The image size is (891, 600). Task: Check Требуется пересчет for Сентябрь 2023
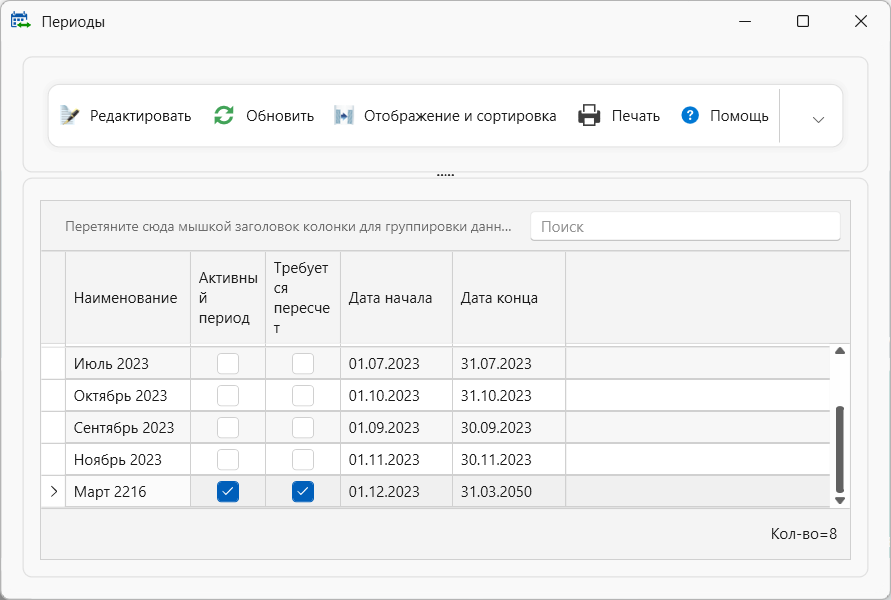303,428
